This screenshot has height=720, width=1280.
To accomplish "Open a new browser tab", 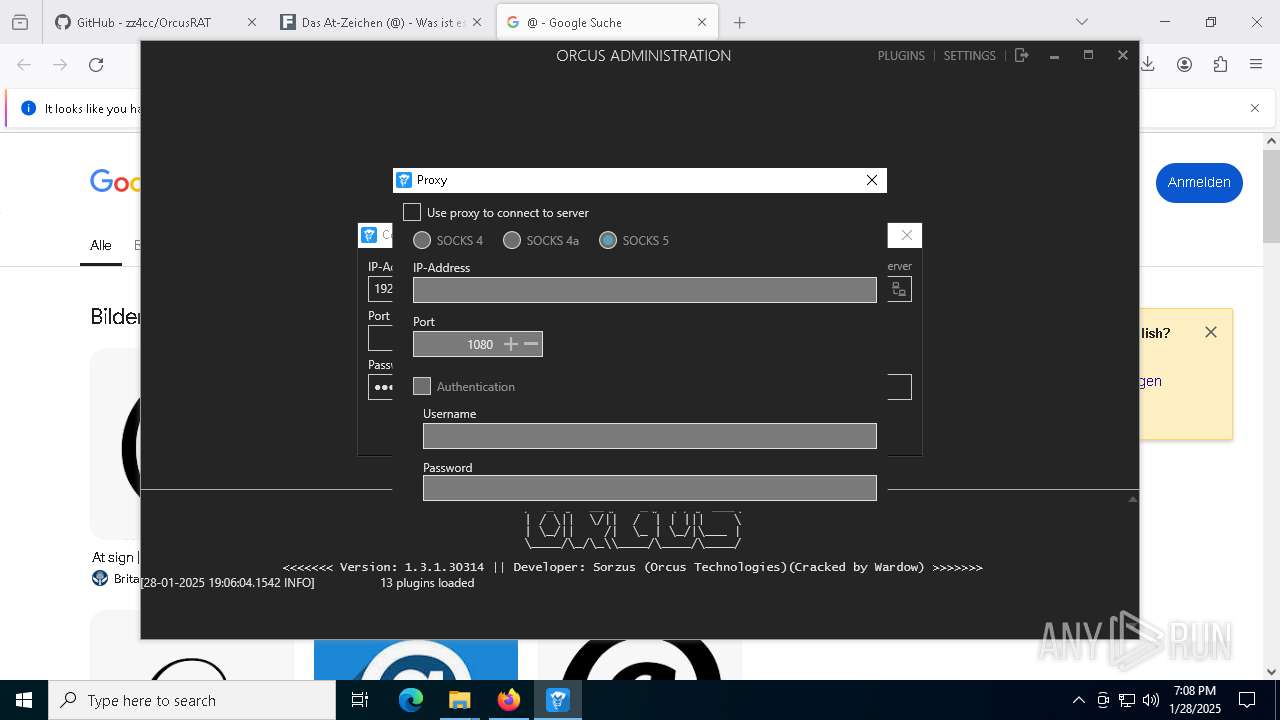I will 740,22.
